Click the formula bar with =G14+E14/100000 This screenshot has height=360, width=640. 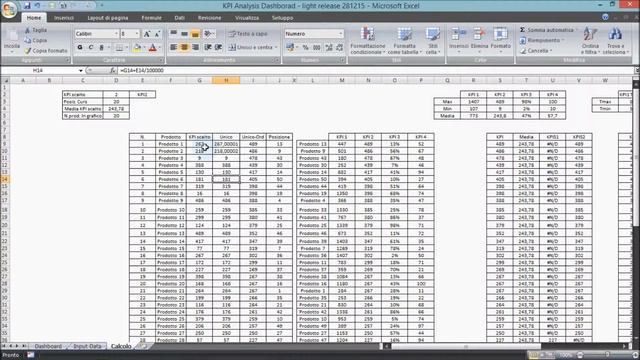coord(376,71)
